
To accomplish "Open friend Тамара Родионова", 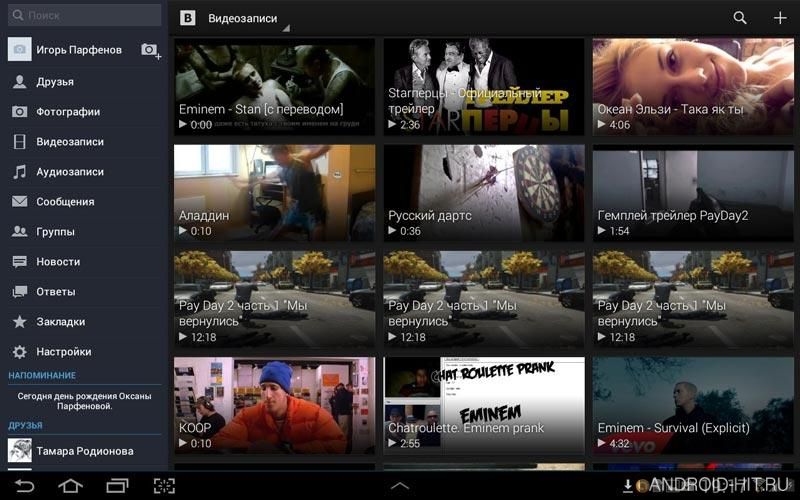I will (x=85, y=451).
